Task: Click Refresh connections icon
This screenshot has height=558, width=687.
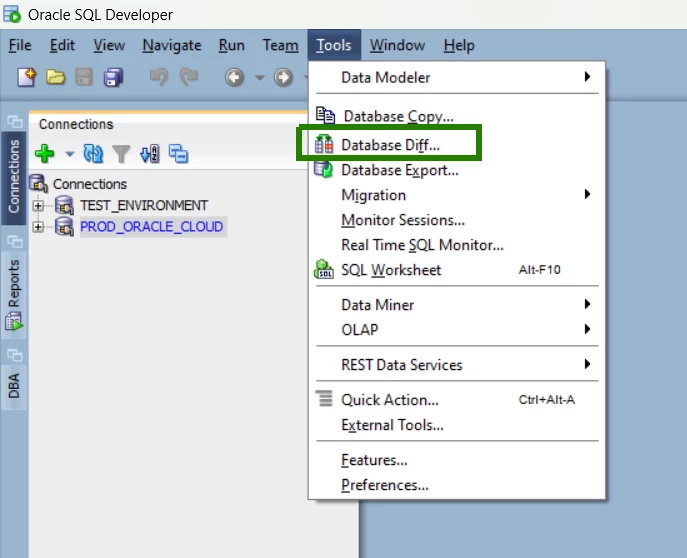Action: pyautogui.click(x=93, y=154)
